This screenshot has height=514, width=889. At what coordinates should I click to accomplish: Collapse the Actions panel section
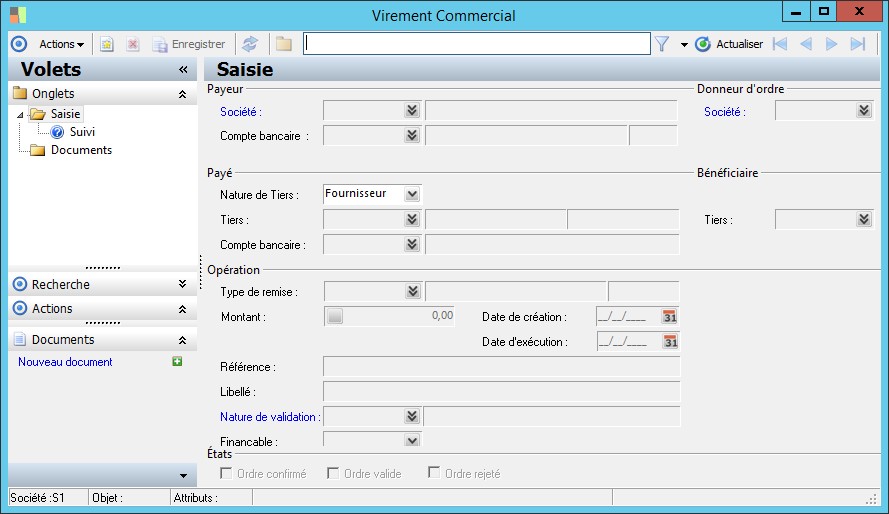click(x=182, y=309)
